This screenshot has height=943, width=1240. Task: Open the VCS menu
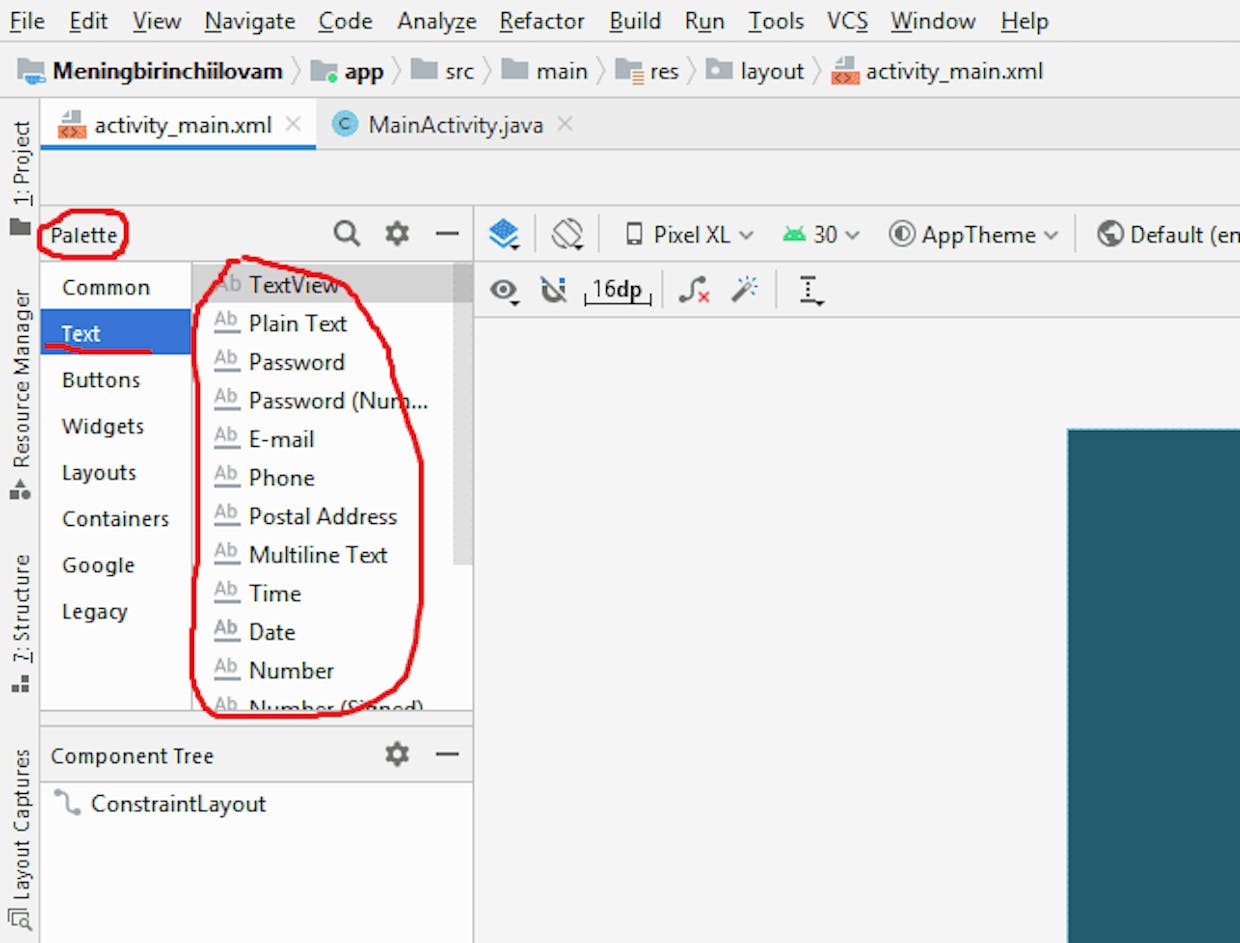coord(848,21)
